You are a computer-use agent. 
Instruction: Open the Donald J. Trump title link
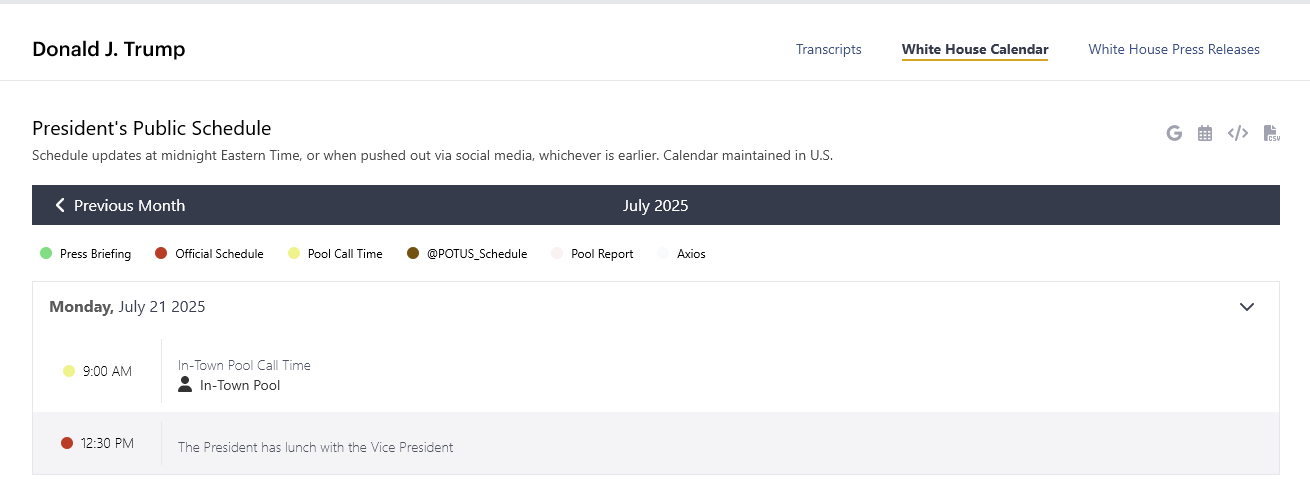tap(108, 49)
